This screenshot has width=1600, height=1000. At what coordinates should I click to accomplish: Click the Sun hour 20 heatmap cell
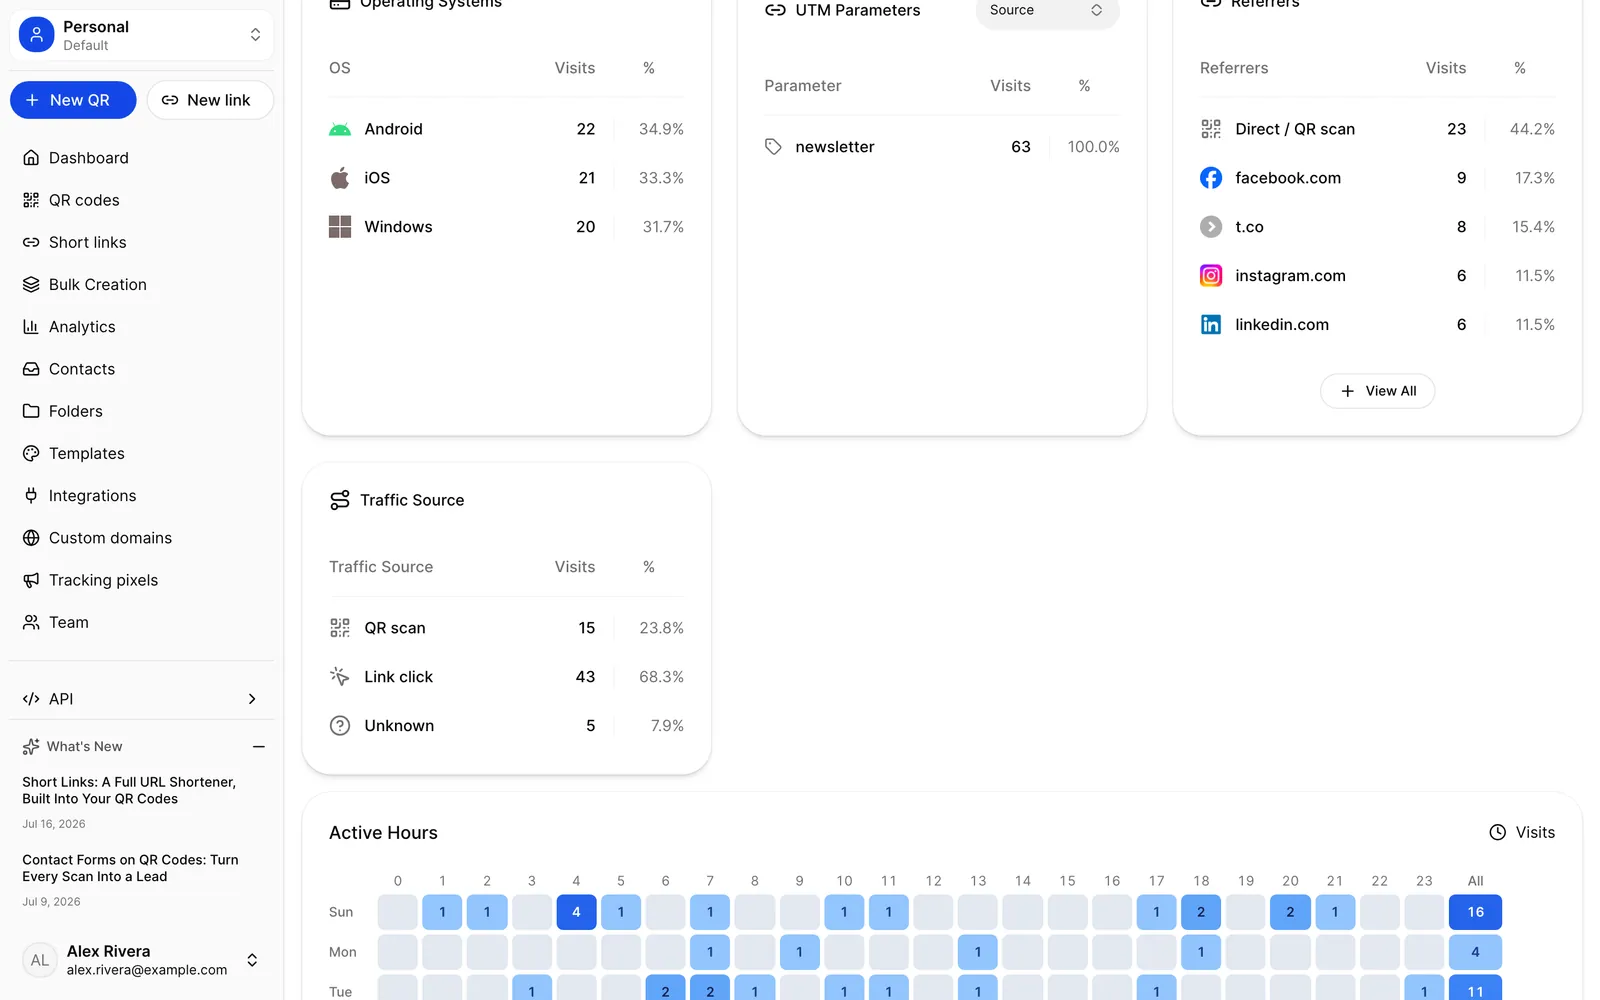[x=1290, y=912]
